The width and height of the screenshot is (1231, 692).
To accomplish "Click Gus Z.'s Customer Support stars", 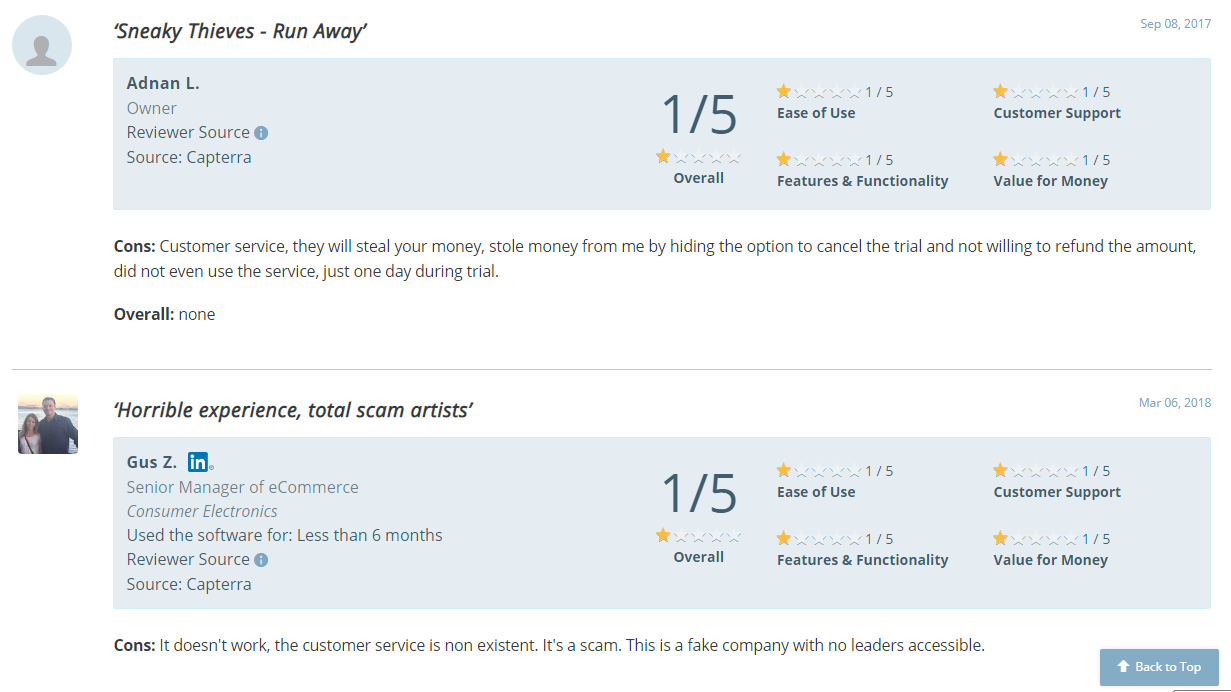I will point(1036,471).
